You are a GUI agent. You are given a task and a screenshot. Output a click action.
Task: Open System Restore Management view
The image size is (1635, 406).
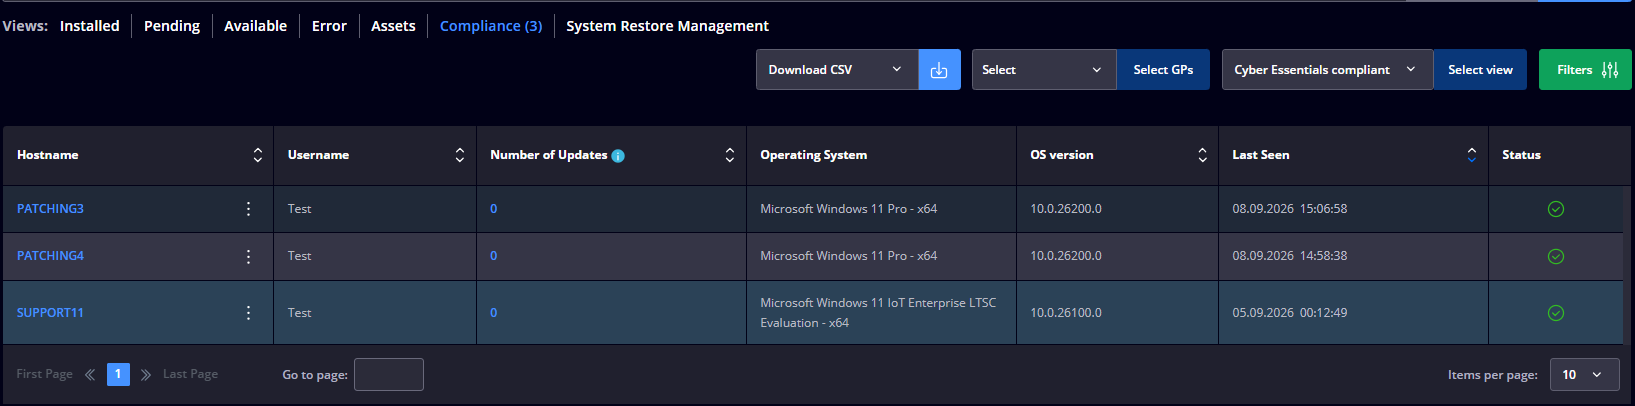(x=667, y=26)
